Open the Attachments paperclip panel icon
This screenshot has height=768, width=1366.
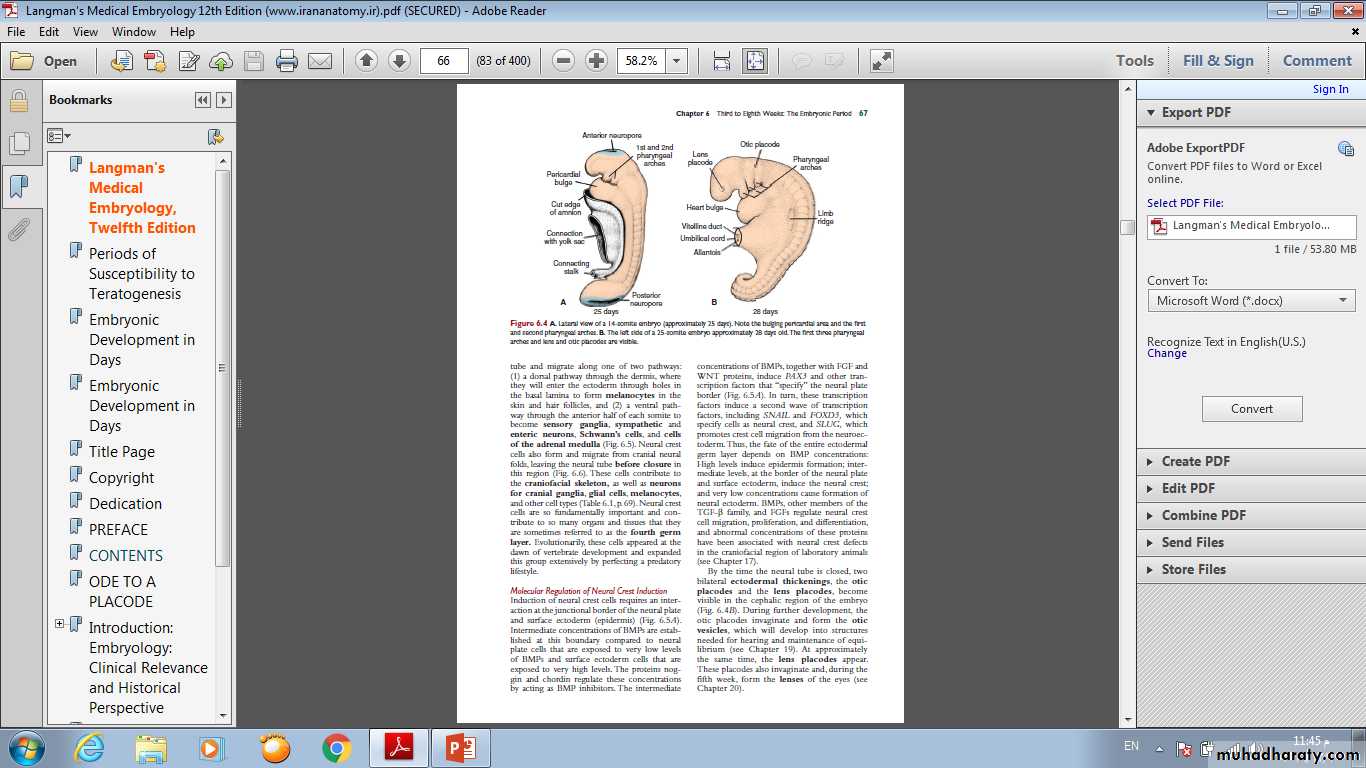[x=18, y=231]
